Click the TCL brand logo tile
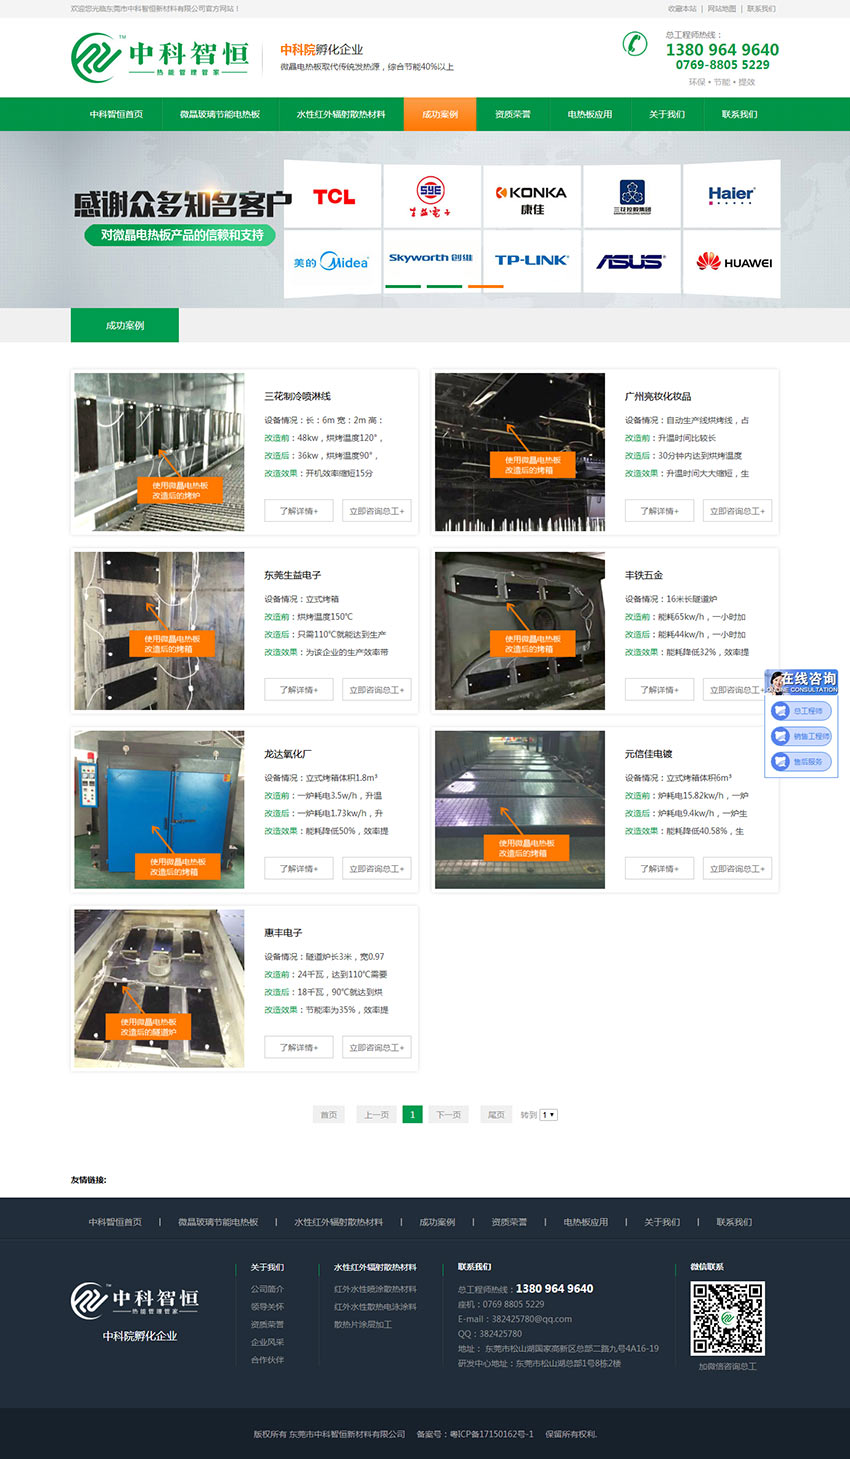The width and height of the screenshot is (850, 1459). [x=333, y=196]
